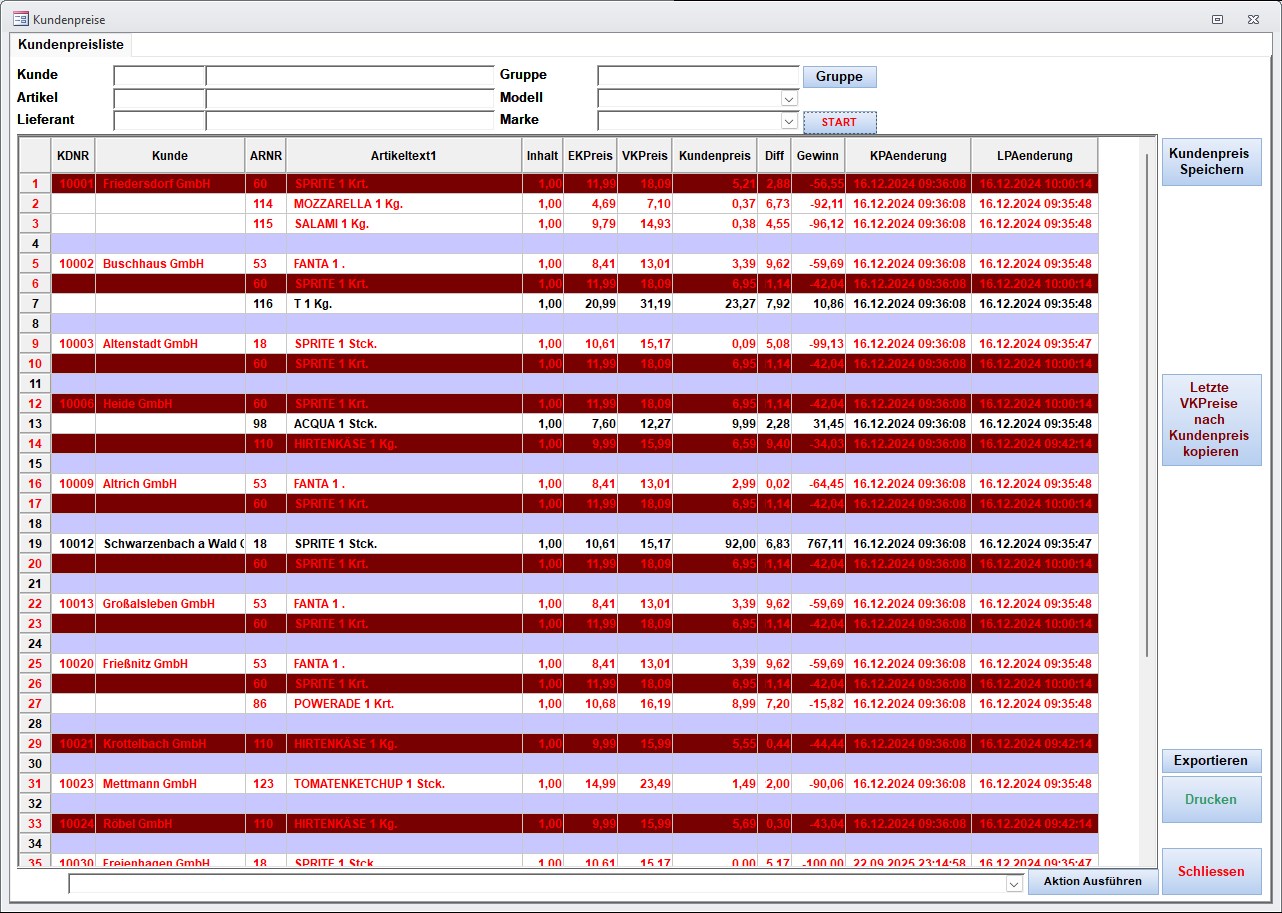Open the Kundenpreisliste tab
This screenshot has height=913, width=1282.
click(x=70, y=45)
